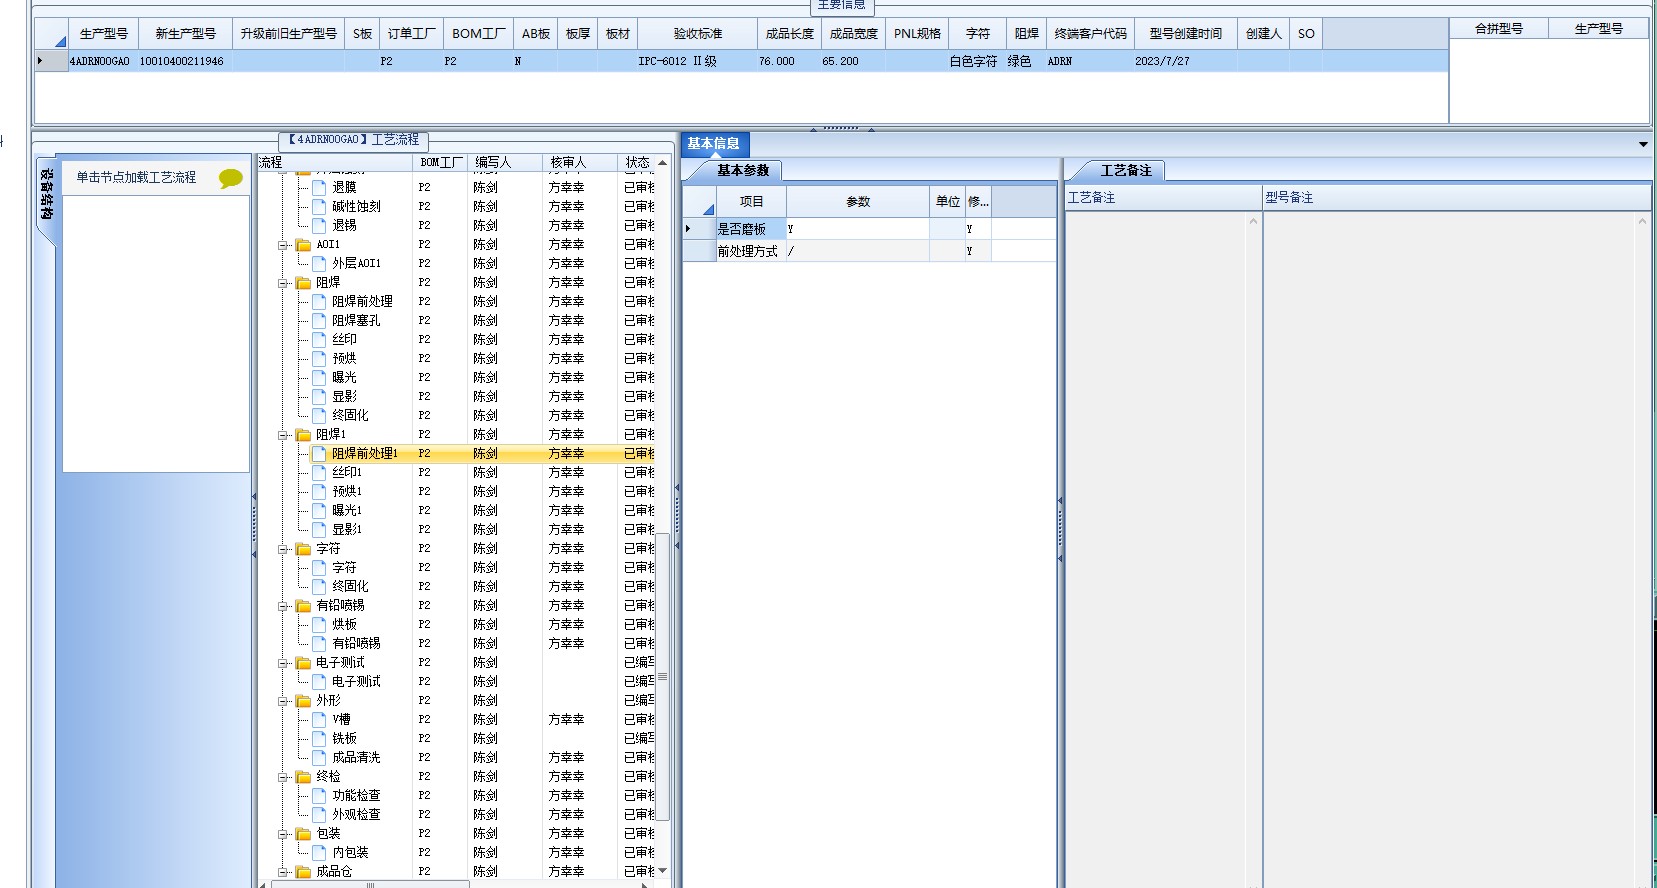Select the 【4ADRN00GA0】工艺流程 panel tab
1657x888 pixels.
(352, 140)
